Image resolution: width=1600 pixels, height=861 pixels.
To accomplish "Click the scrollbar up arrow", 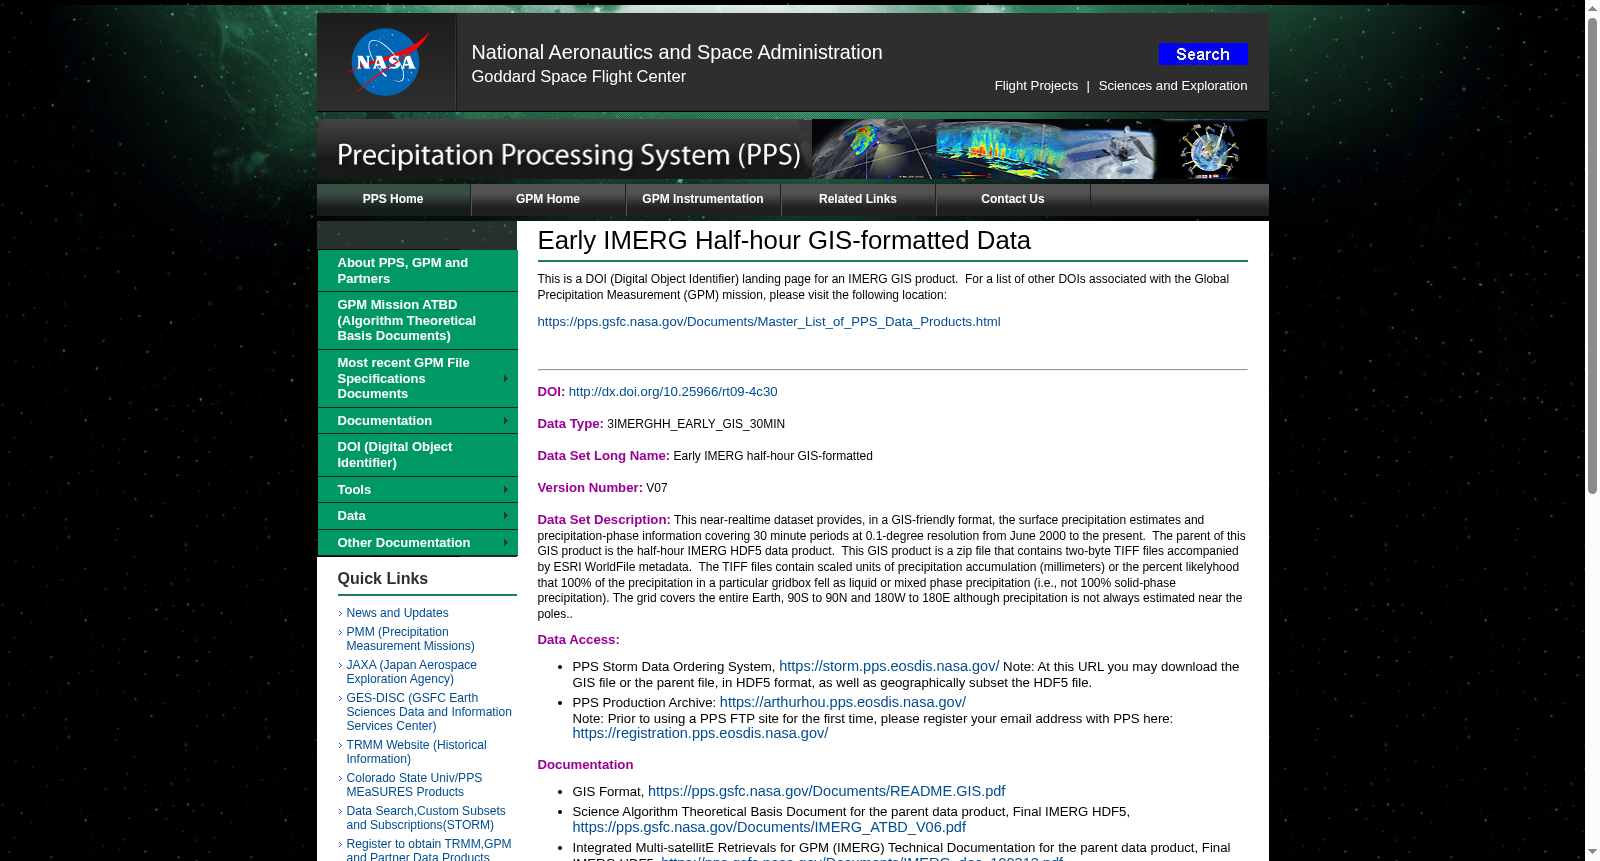I will point(1592,8).
